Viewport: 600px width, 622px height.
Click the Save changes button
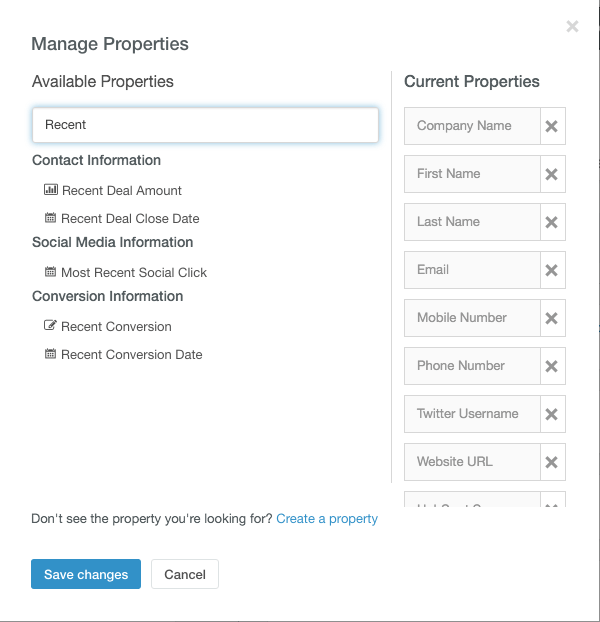click(86, 574)
